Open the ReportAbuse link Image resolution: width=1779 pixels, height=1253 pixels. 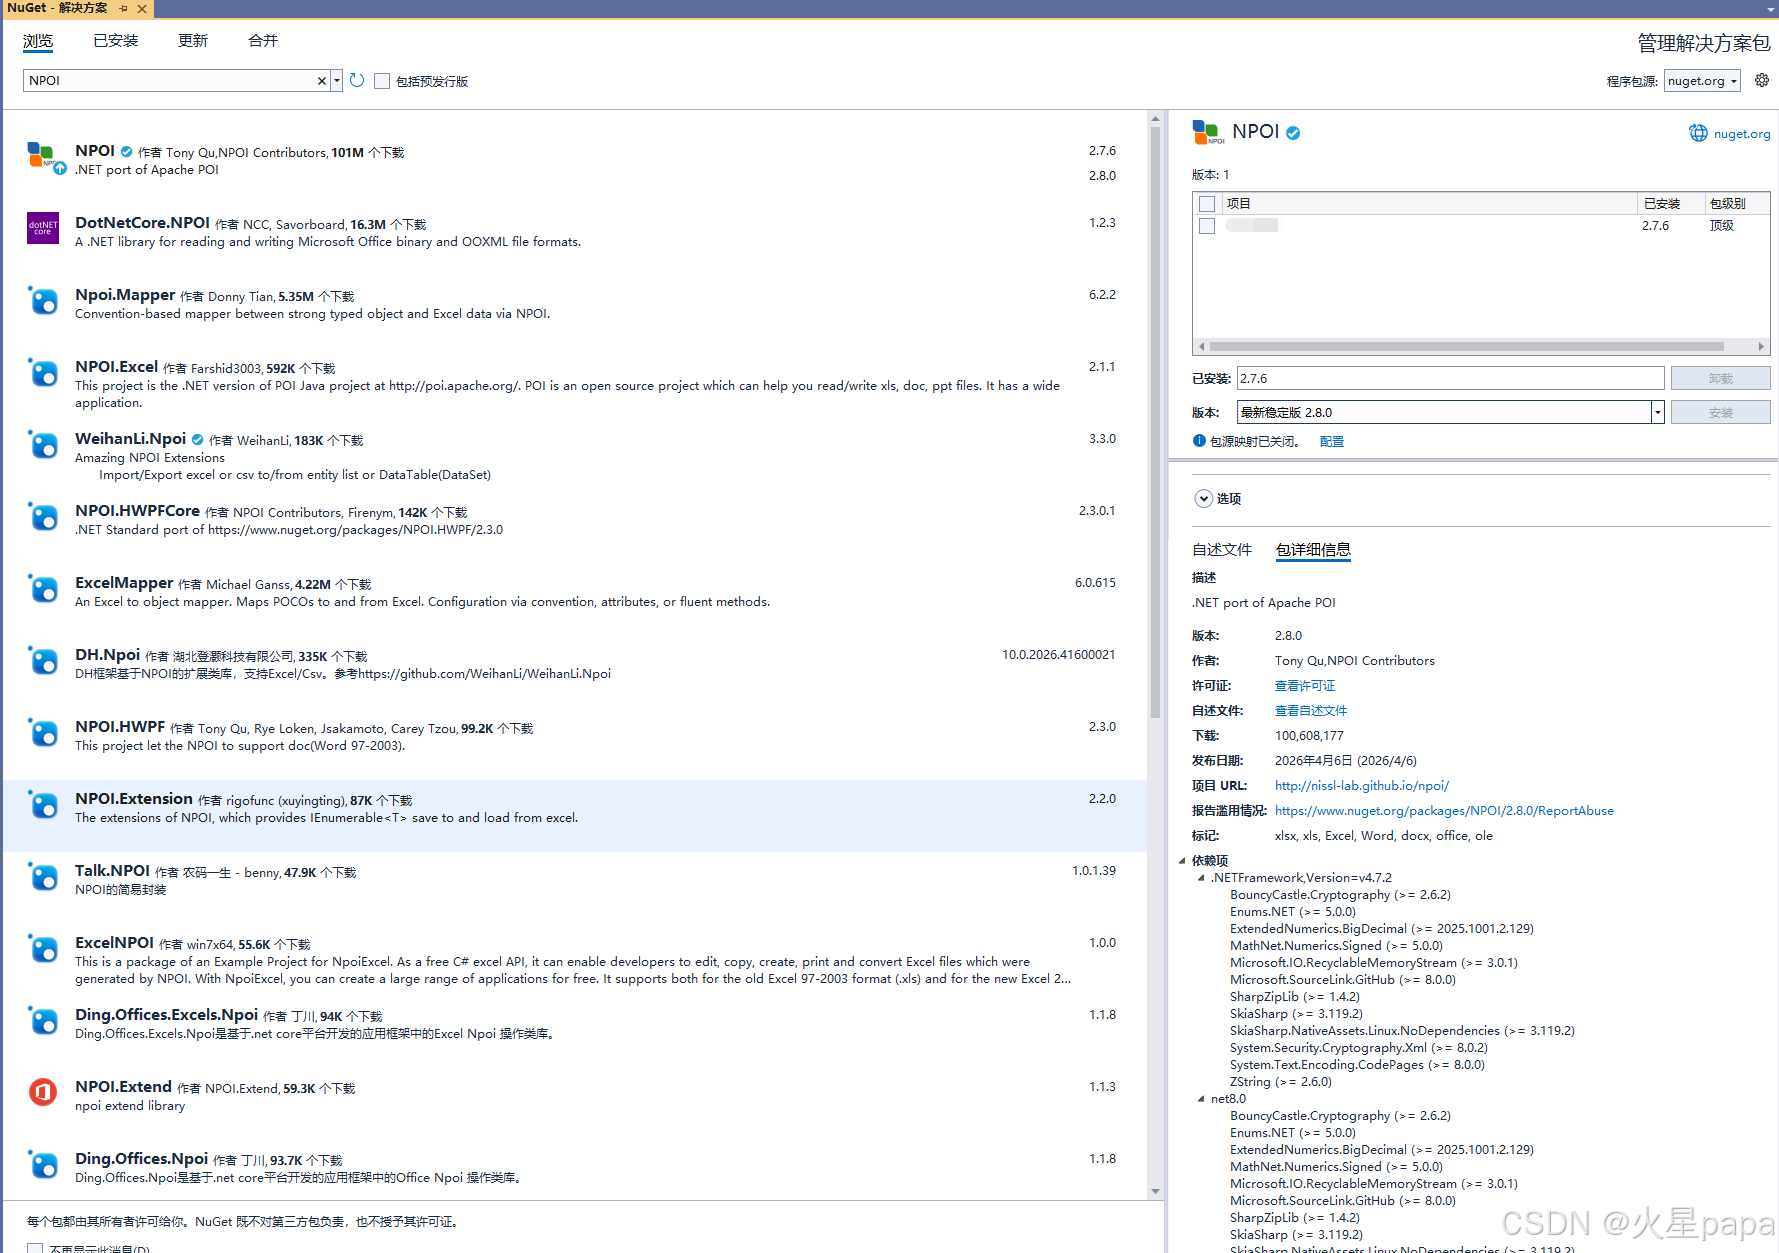coord(1444,811)
